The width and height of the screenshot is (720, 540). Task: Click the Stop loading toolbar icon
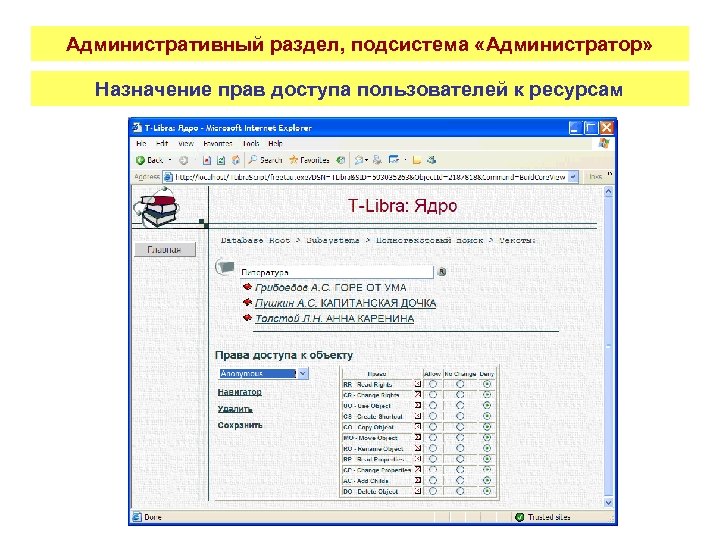pyautogui.click(x=207, y=160)
